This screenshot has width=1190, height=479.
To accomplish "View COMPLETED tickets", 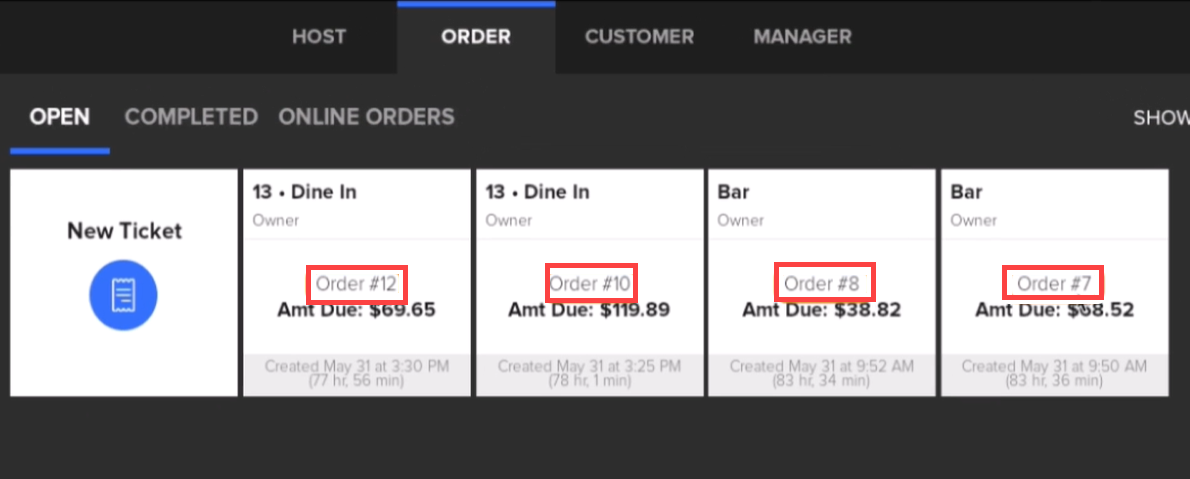I will click(191, 117).
